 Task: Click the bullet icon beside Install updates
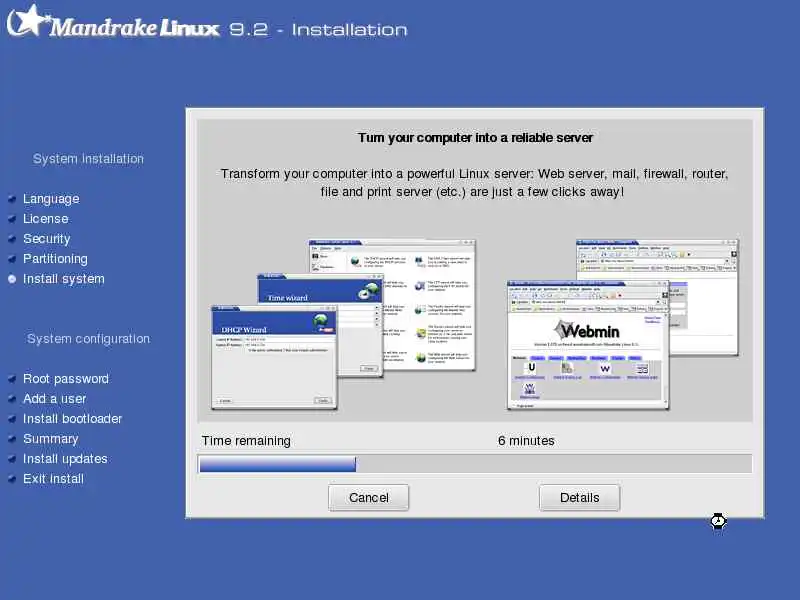(12, 459)
